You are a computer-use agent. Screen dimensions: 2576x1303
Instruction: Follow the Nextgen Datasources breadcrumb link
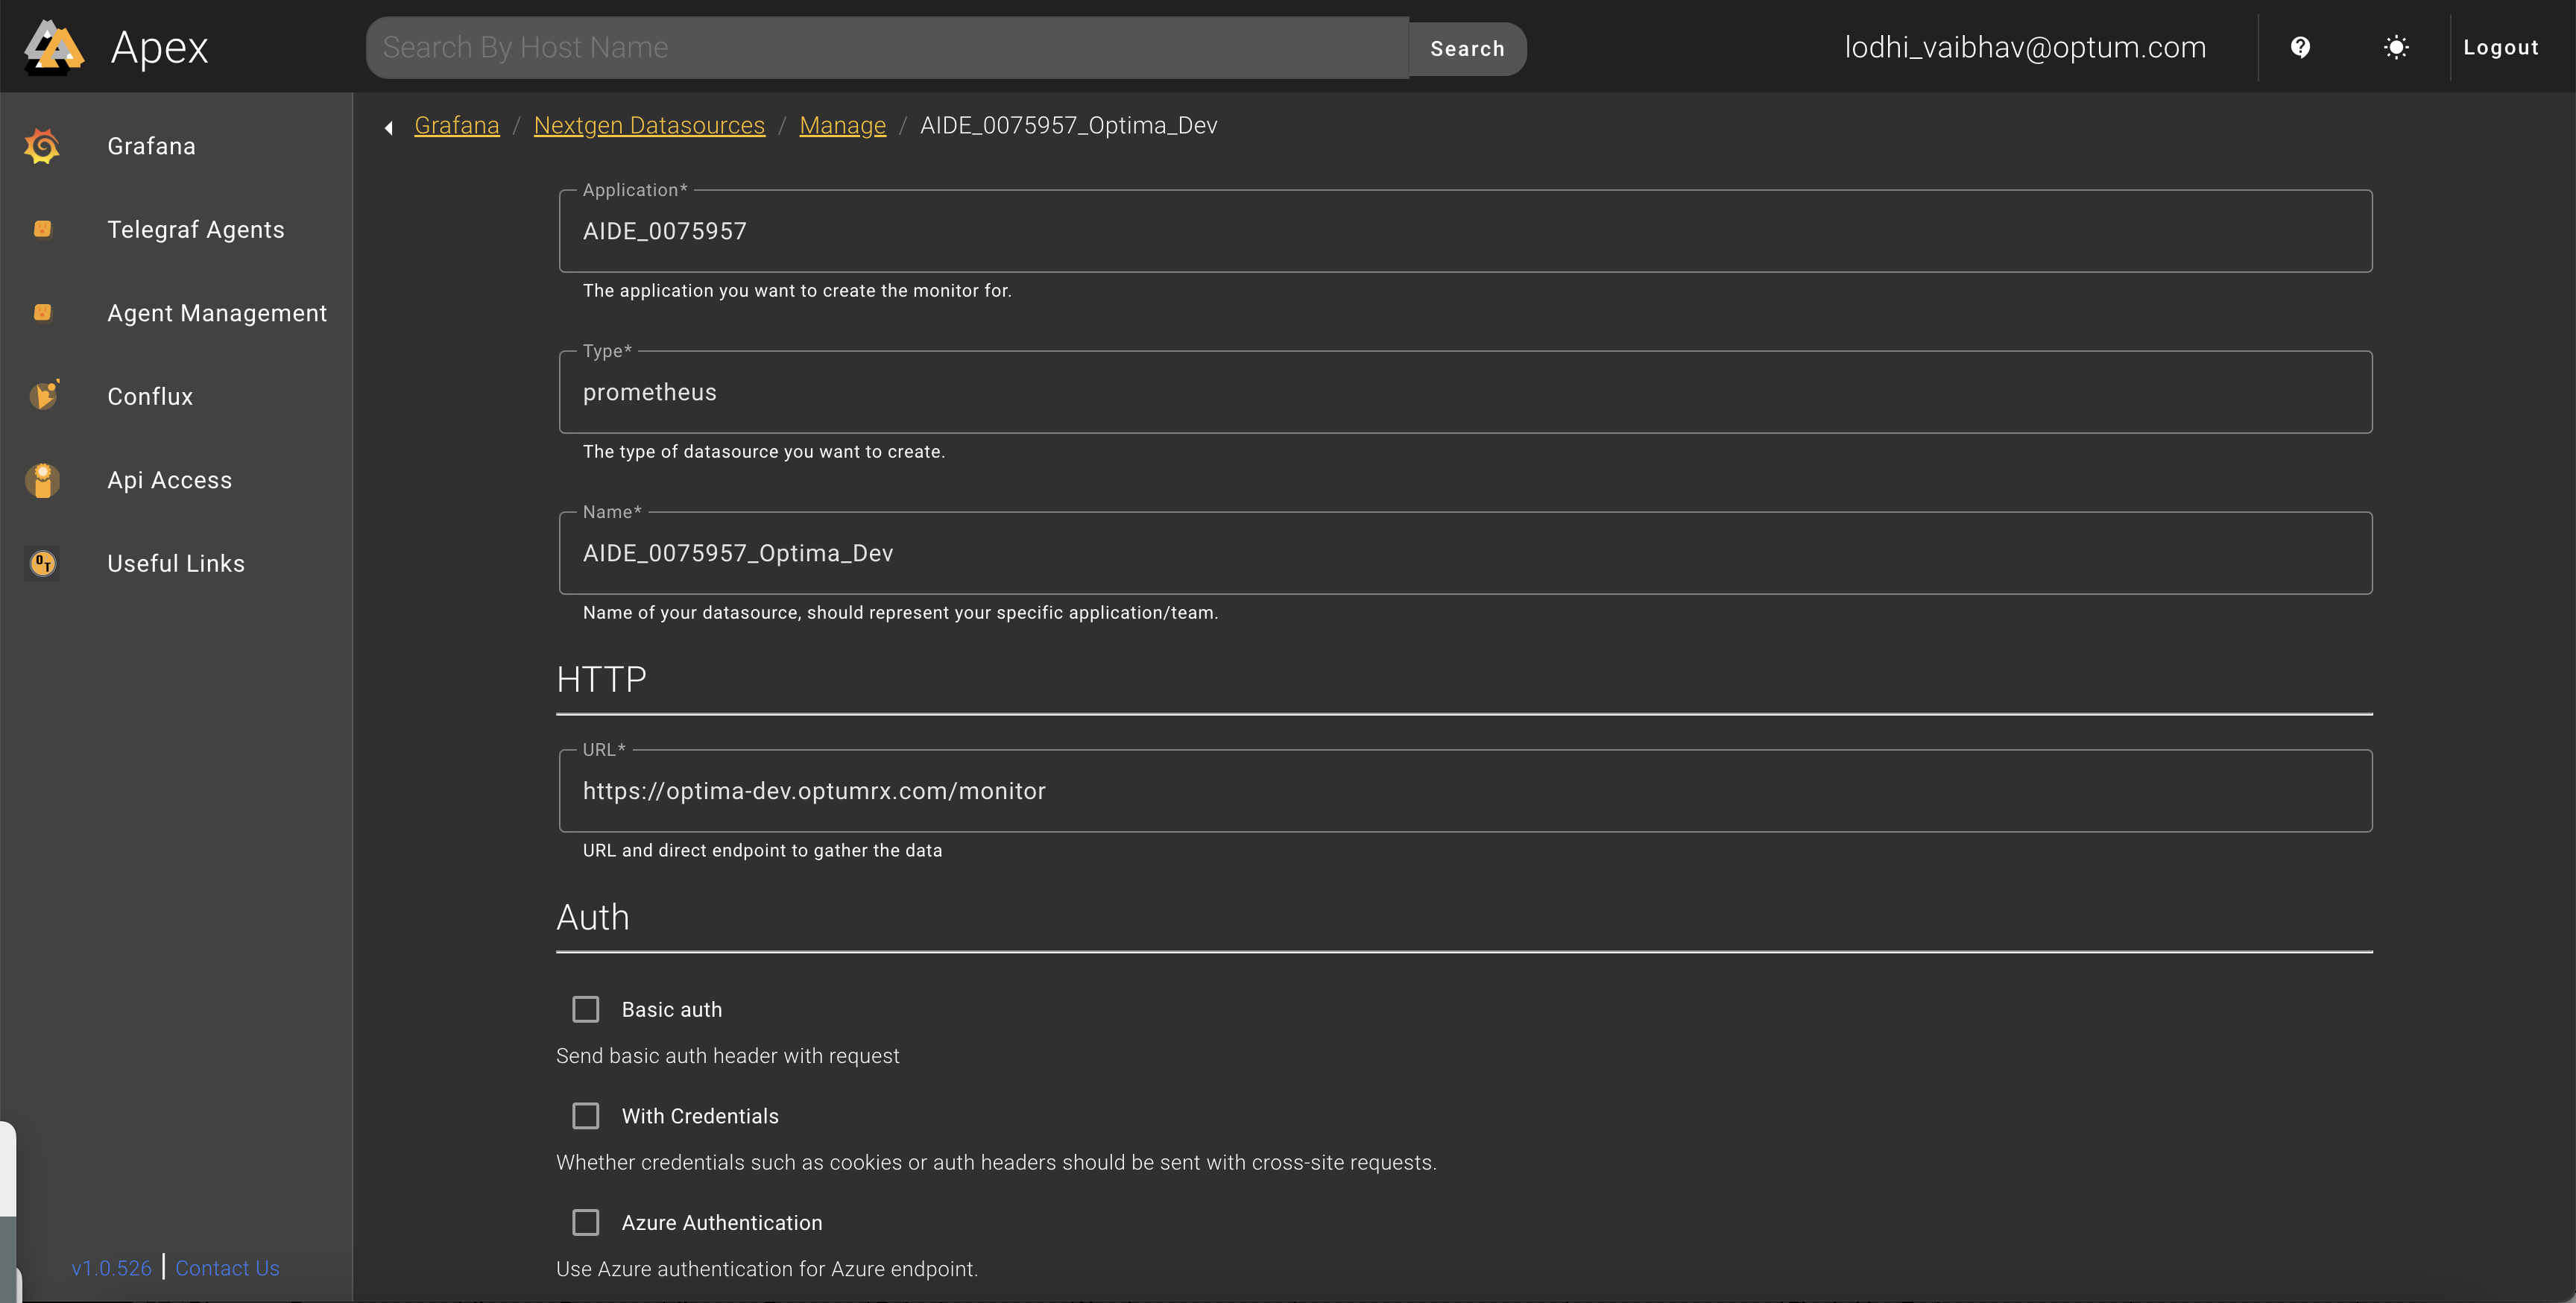(x=649, y=125)
